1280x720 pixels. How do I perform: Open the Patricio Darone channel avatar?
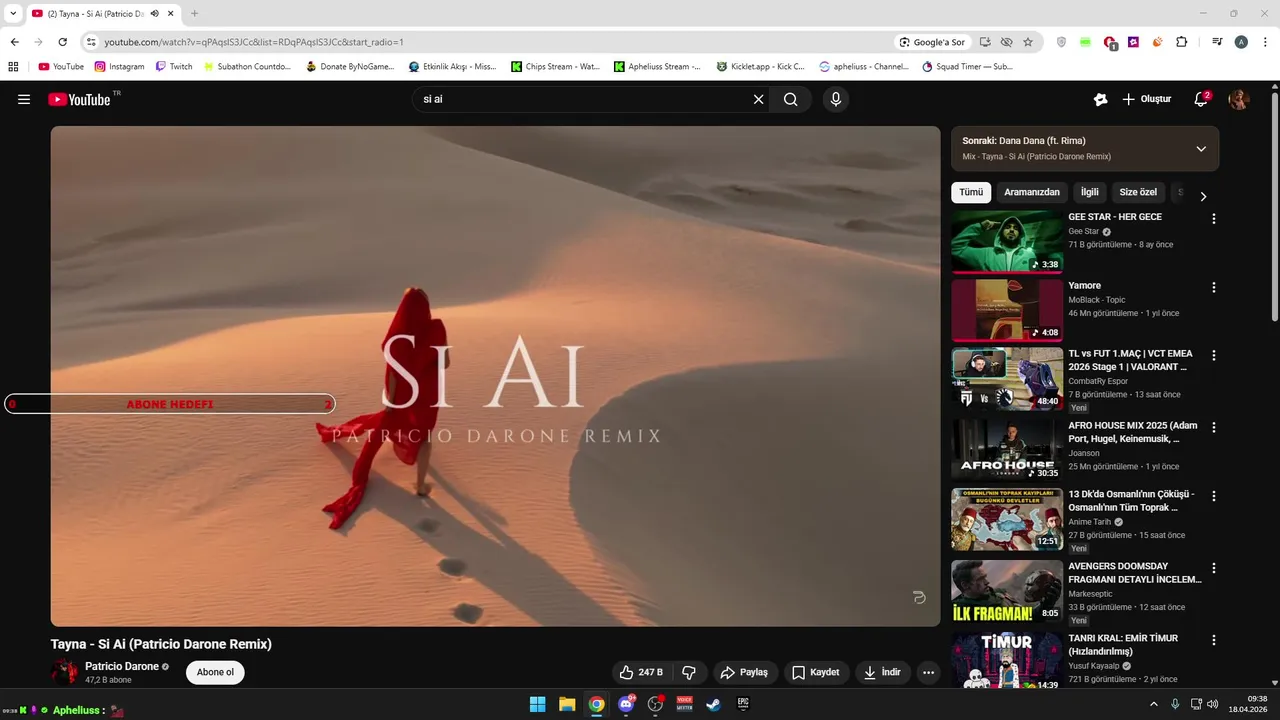click(64, 672)
